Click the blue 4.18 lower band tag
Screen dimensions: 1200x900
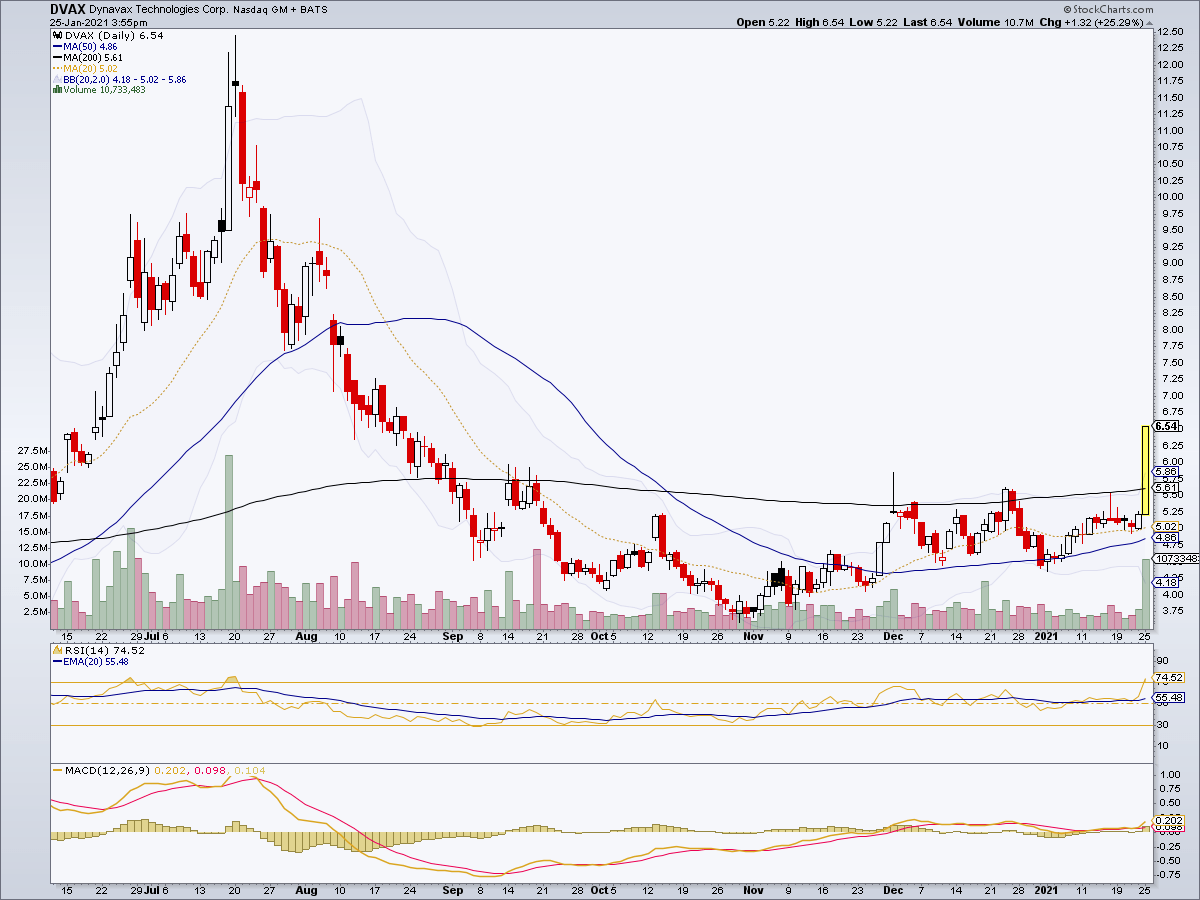click(x=1165, y=583)
